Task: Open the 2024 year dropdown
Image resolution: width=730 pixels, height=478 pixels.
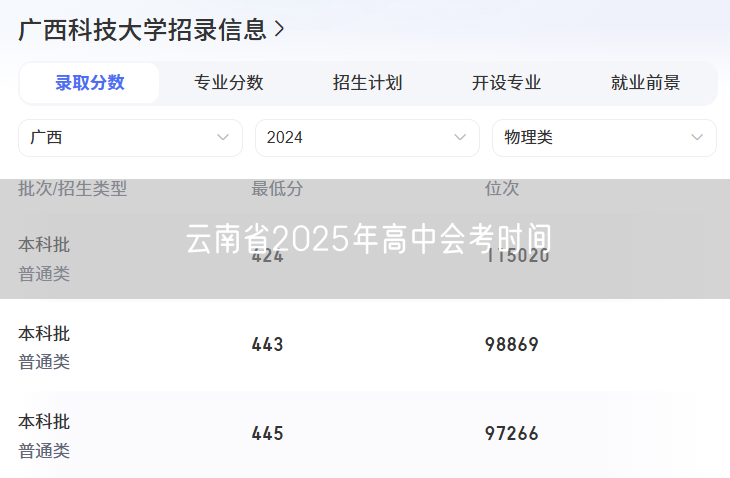Action: (367, 138)
